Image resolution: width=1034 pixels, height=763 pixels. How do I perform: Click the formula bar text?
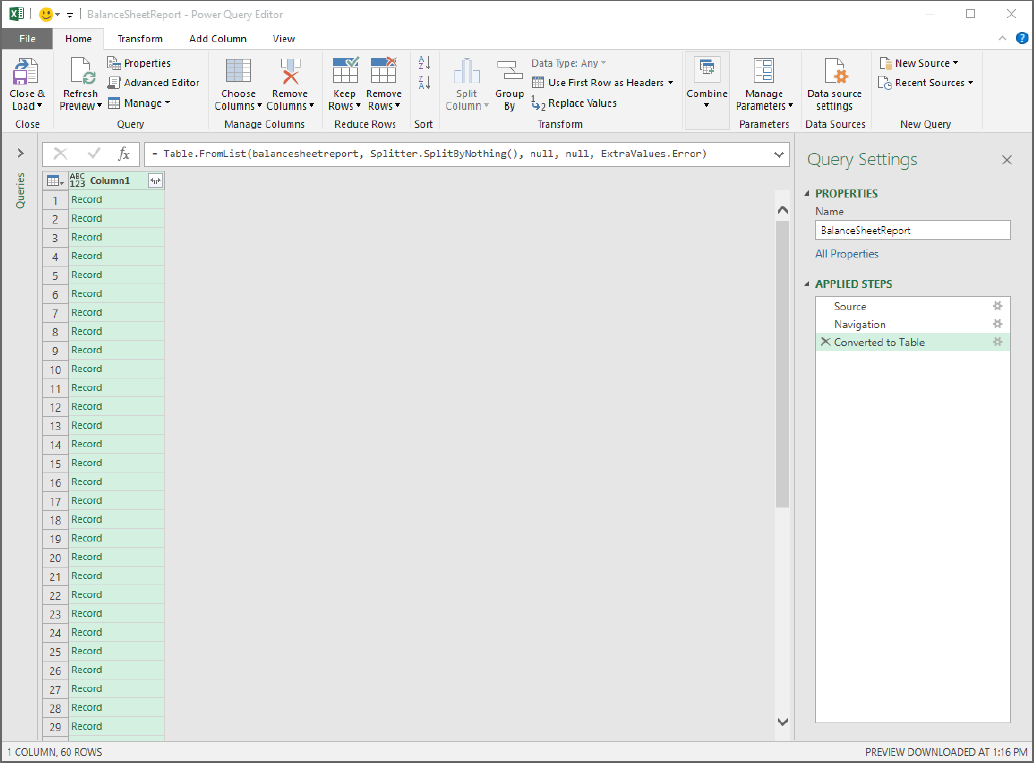point(429,154)
